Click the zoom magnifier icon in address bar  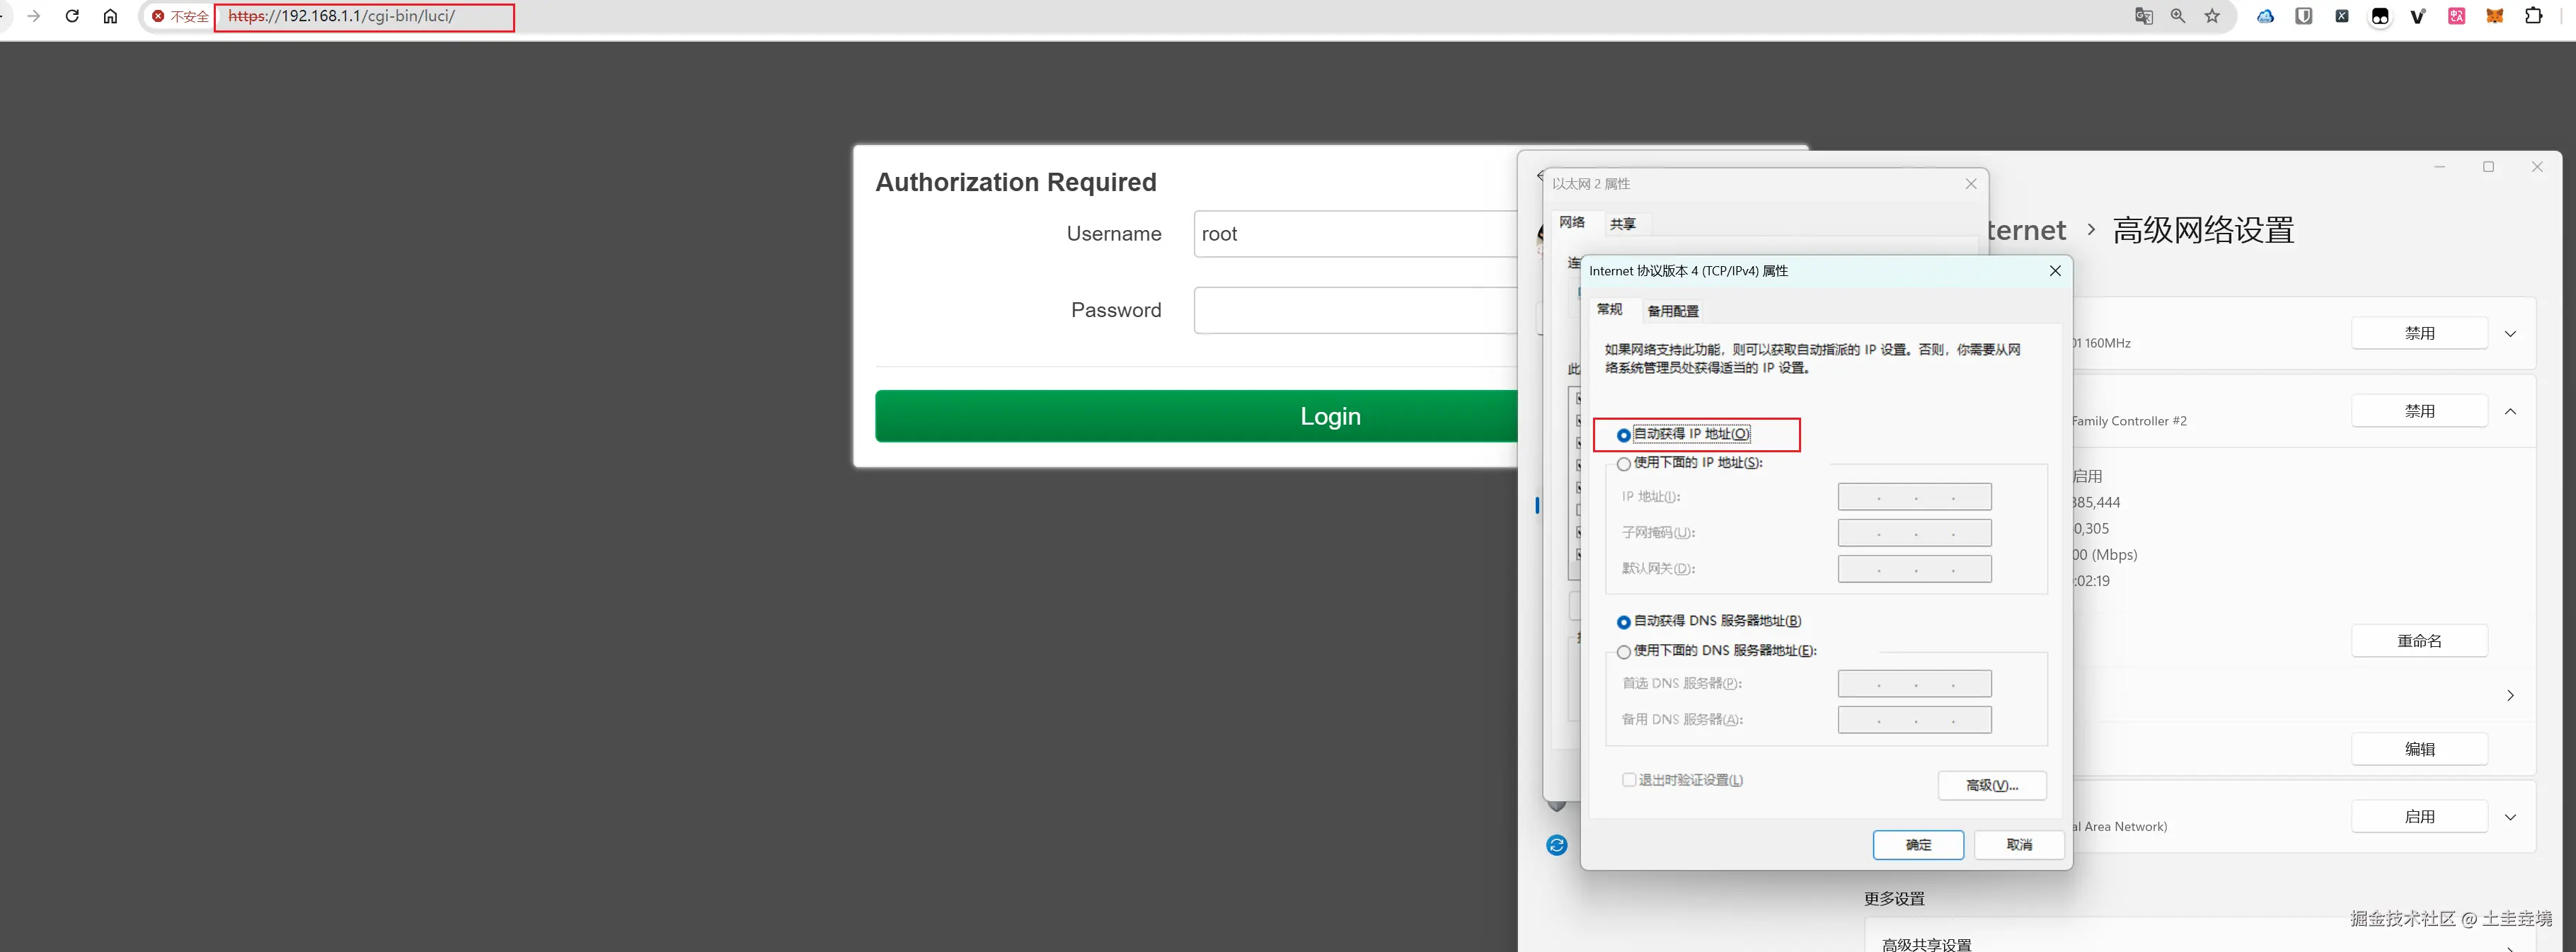(x=2177, y=16)
